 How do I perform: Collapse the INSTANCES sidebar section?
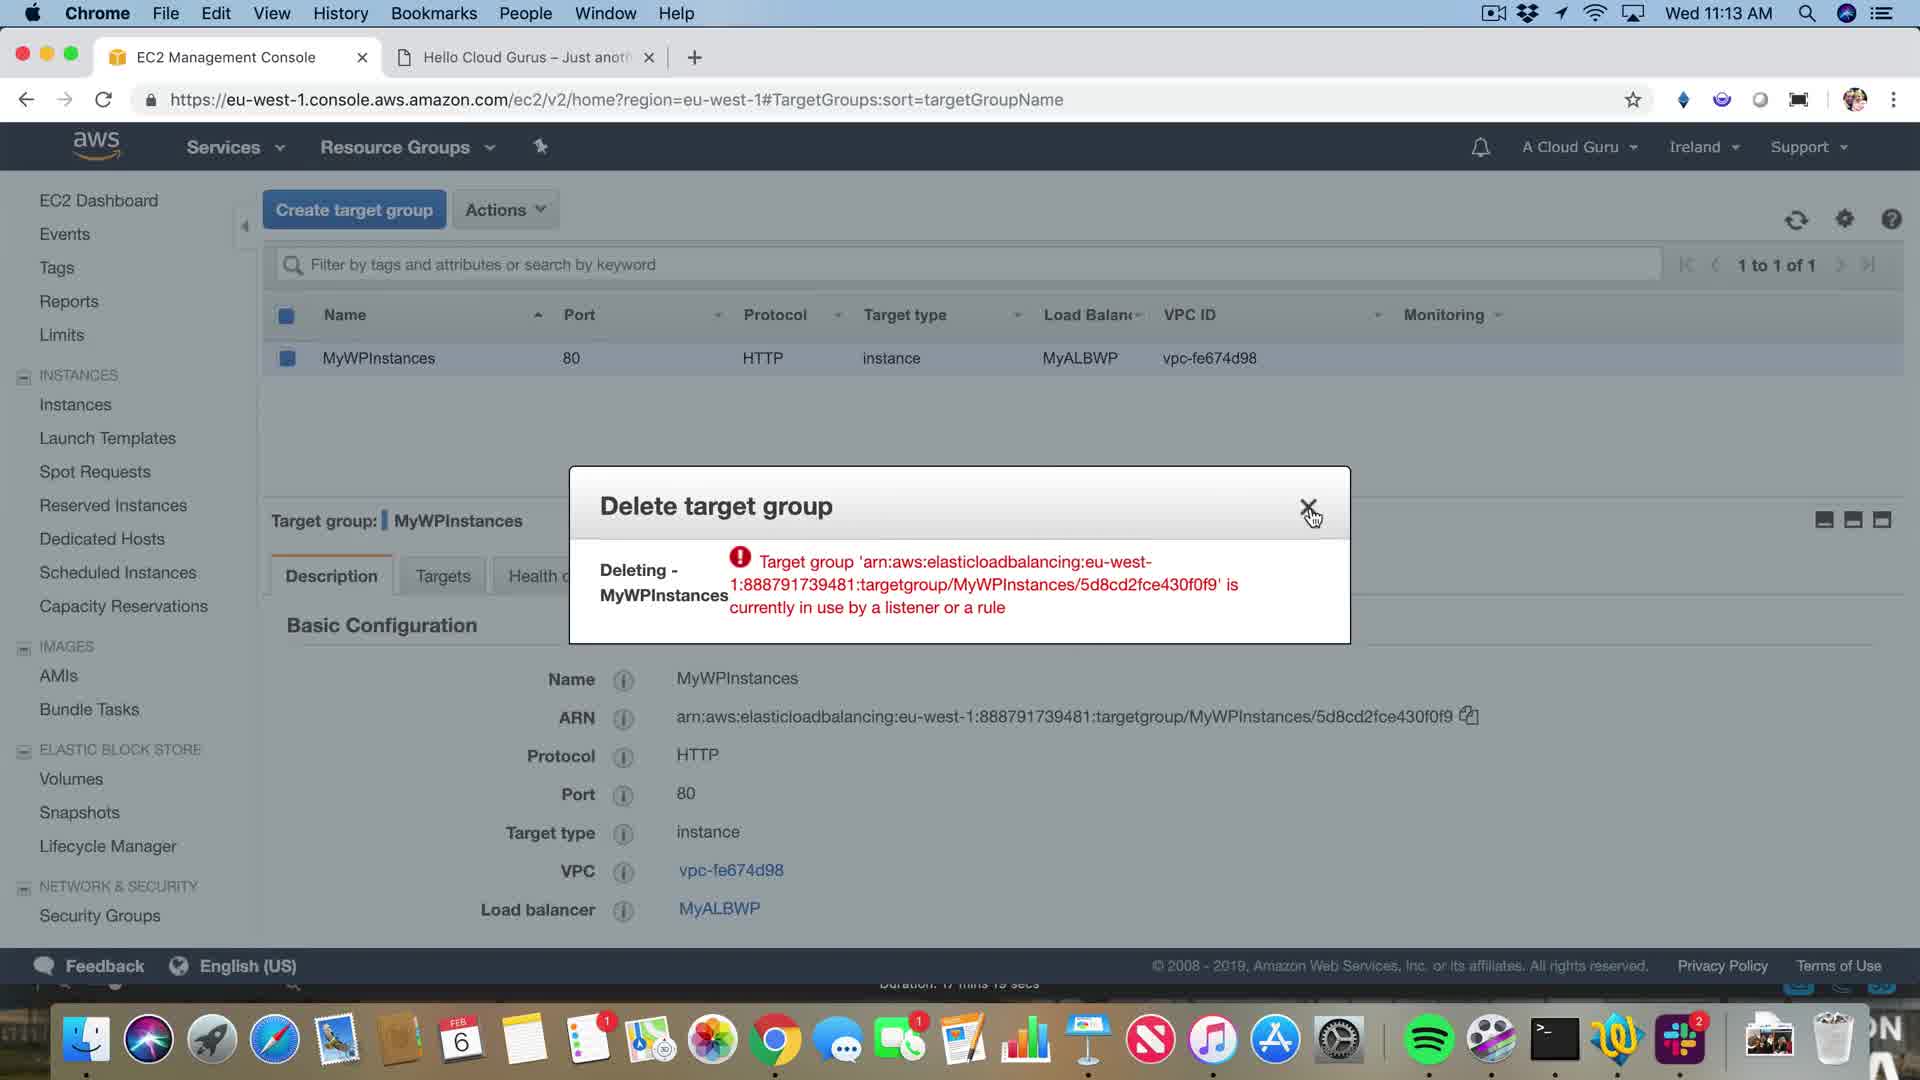tap(24, 377)
